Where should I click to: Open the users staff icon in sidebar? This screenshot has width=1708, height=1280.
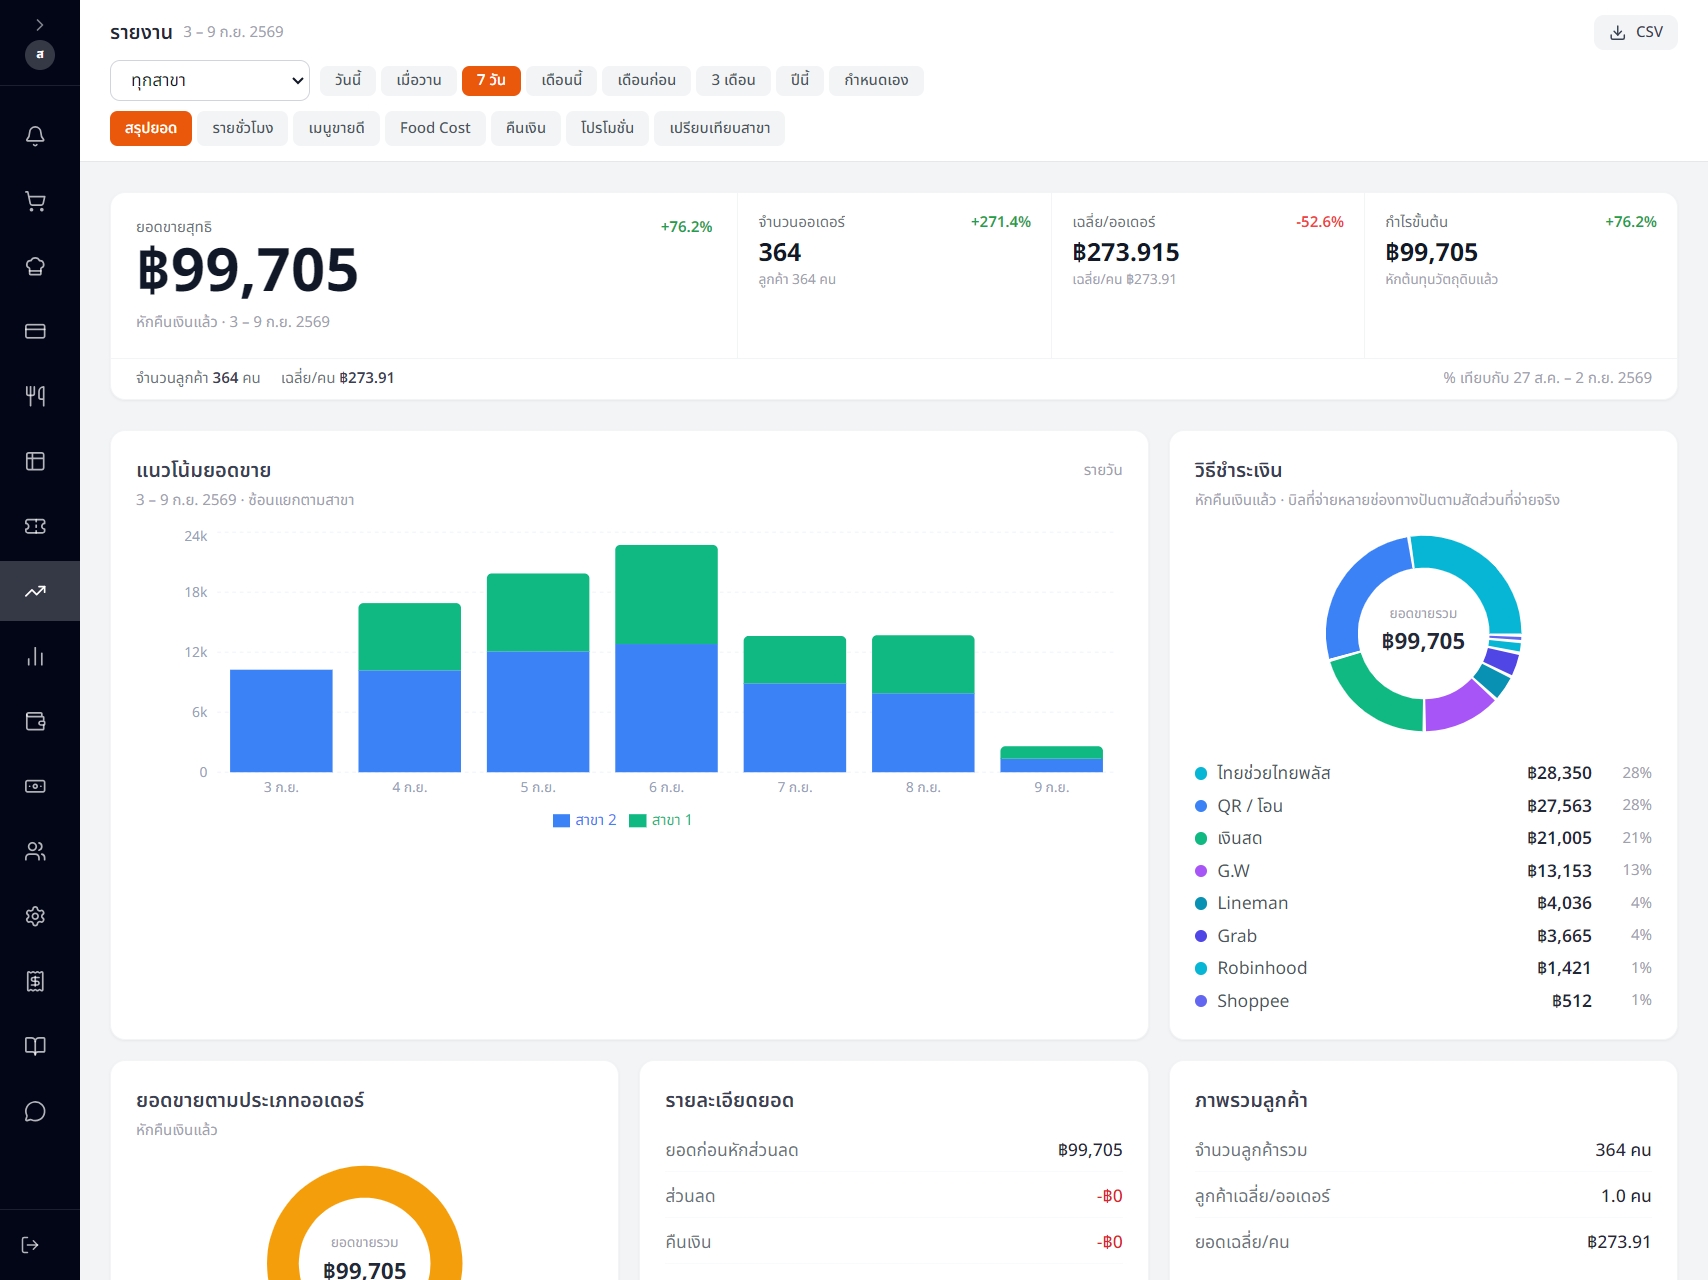click(35, 851)
